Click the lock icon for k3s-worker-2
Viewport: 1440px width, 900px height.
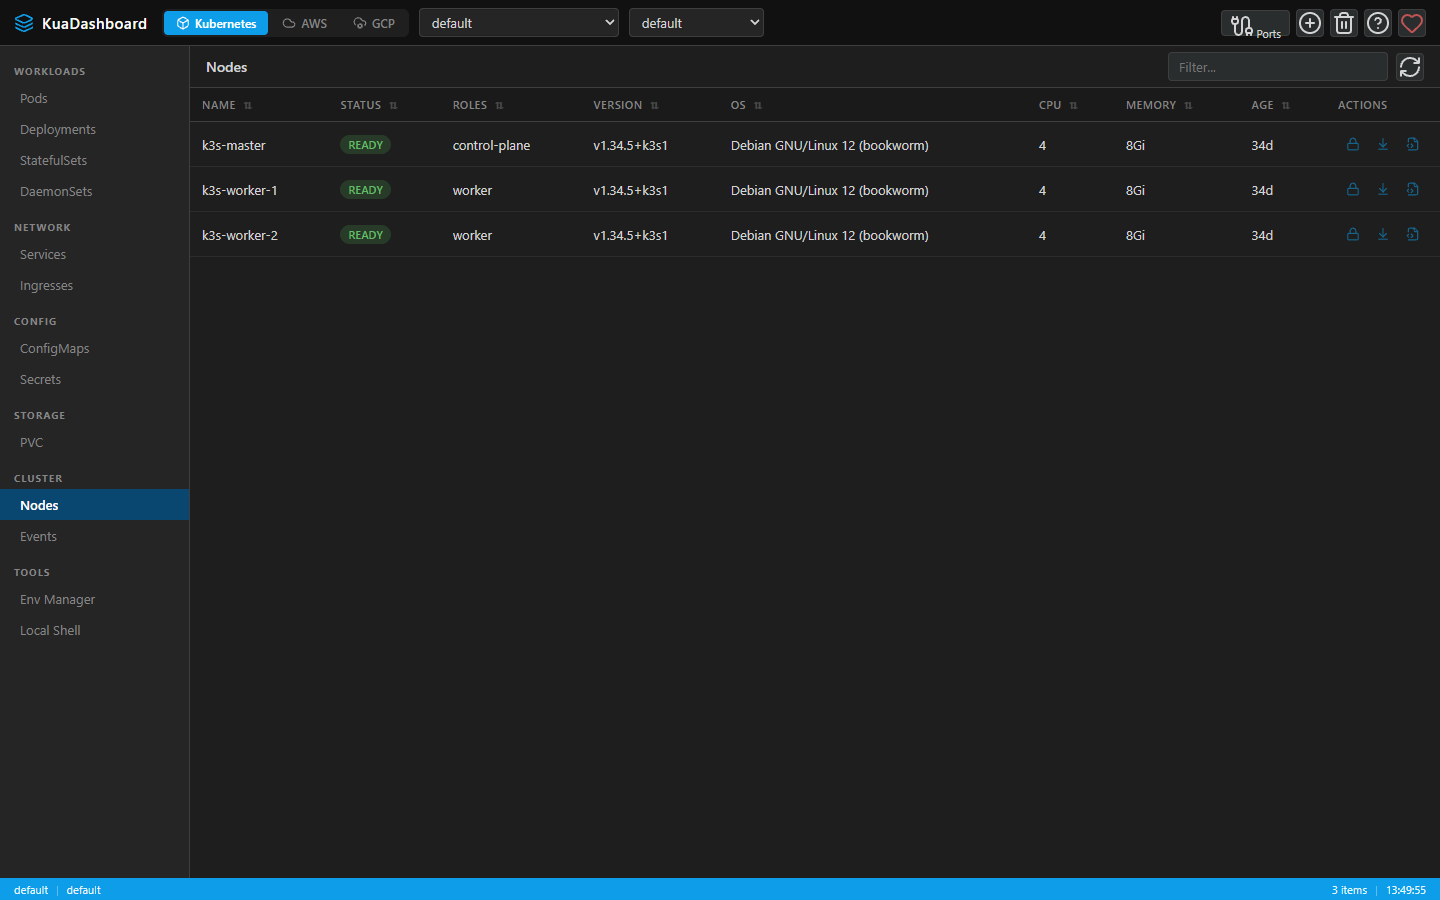pos(1353,234)
